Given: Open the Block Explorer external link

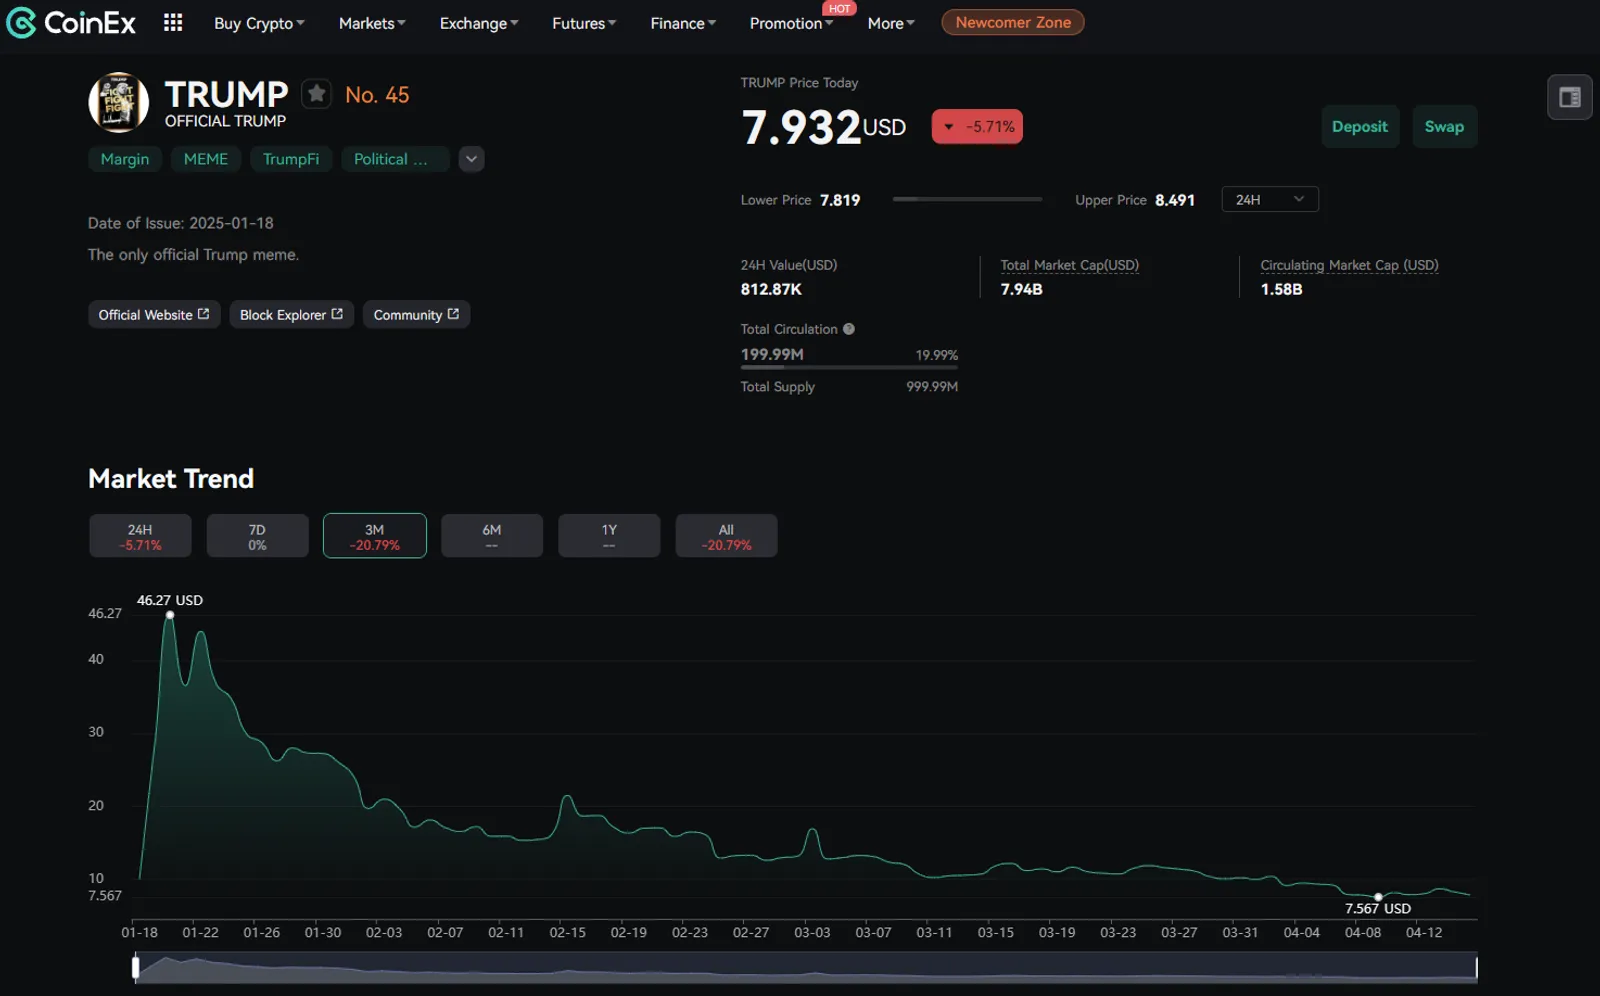Looking at the screenshot, I should pos(291,315).
